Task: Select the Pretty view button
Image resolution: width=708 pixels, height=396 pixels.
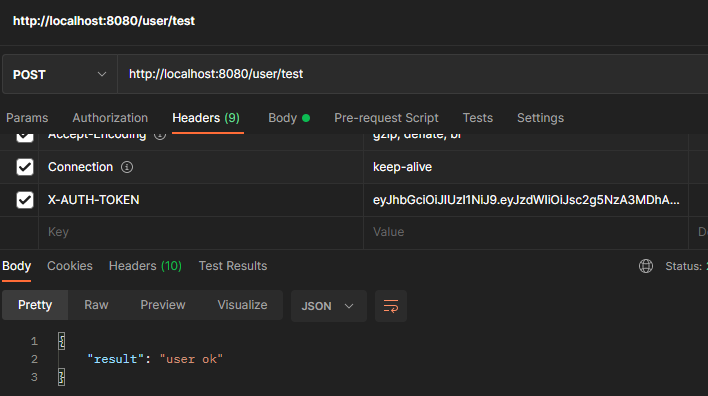Action: click(x=35, y=305)
